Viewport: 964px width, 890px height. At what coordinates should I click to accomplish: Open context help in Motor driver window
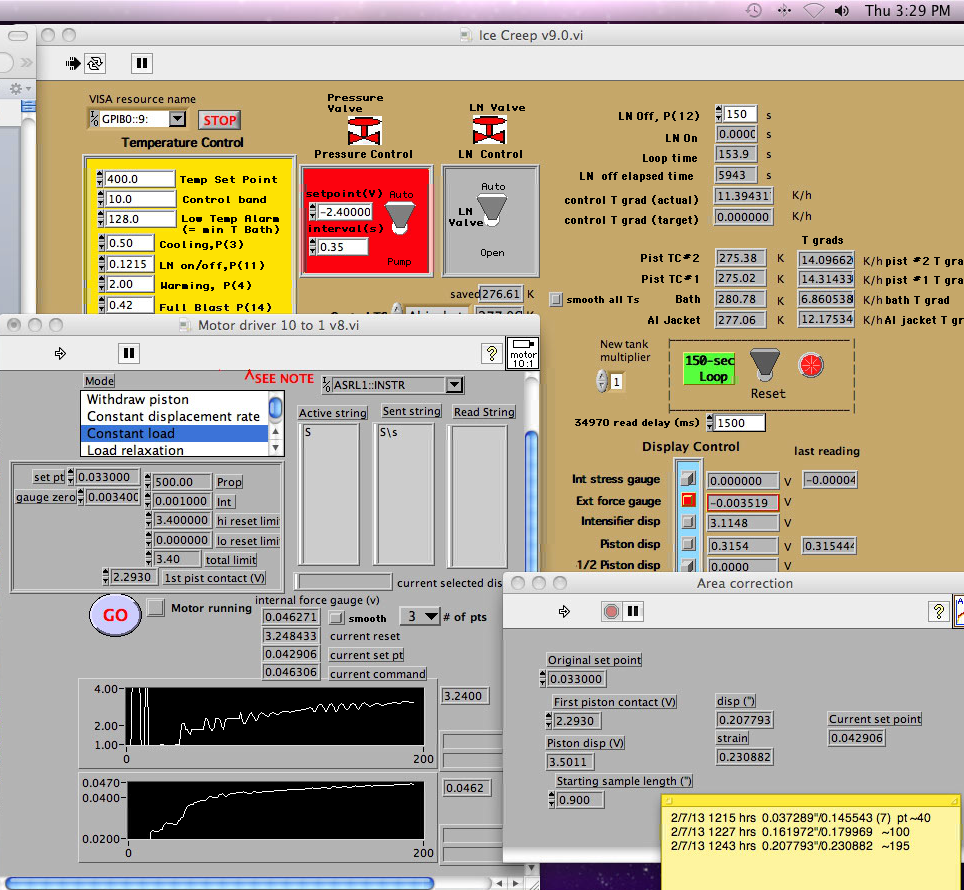pos(491,353)
